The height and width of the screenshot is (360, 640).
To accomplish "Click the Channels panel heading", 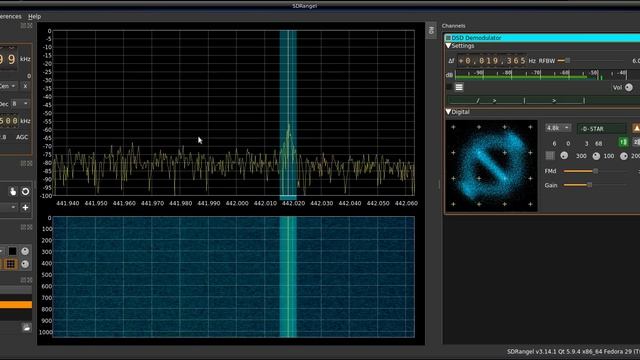I will [x=453, y=26].
